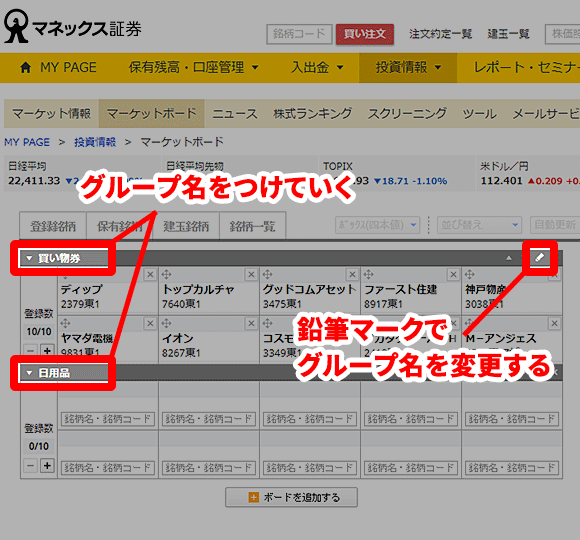Click move handle icon on グッドコムアセット card
580x540 pixels.
[267, 274]
